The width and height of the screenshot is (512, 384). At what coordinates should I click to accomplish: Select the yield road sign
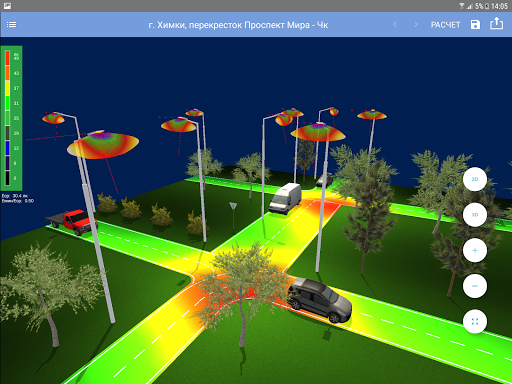(x=233, y=206)
